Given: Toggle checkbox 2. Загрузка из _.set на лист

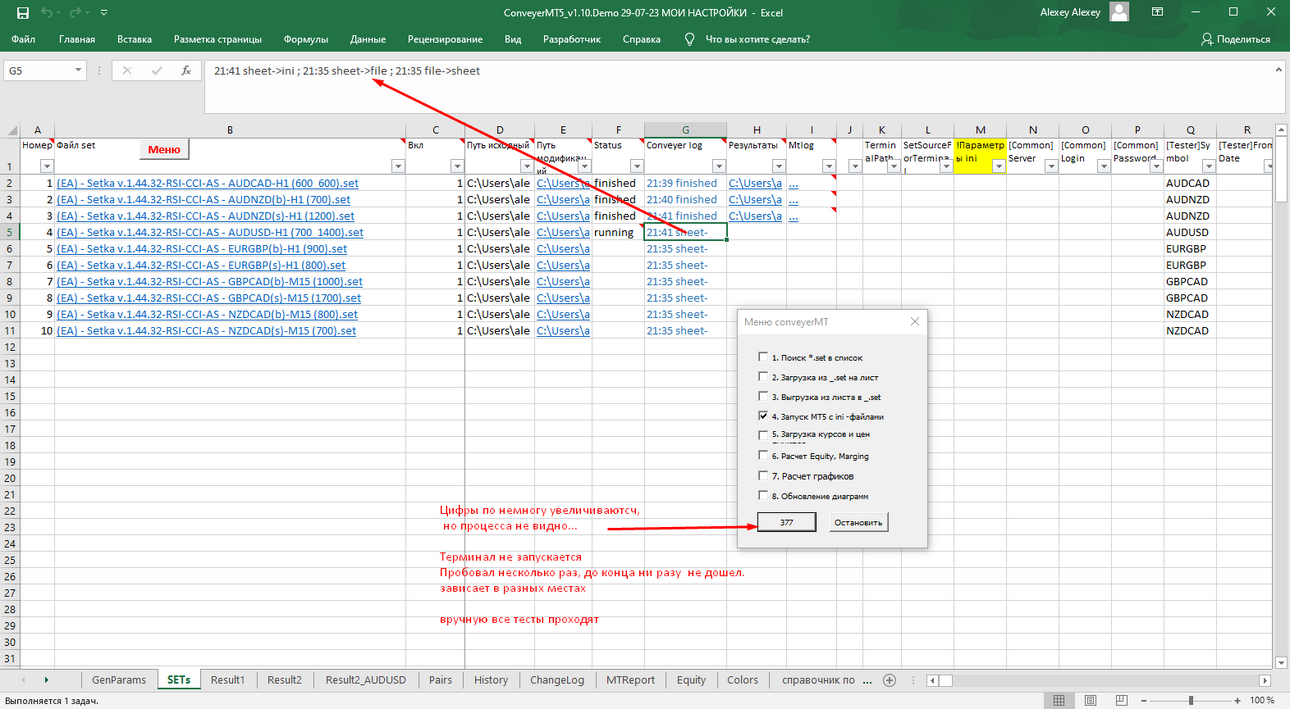Looking at the screenshot, I should (x=763, y=377).
